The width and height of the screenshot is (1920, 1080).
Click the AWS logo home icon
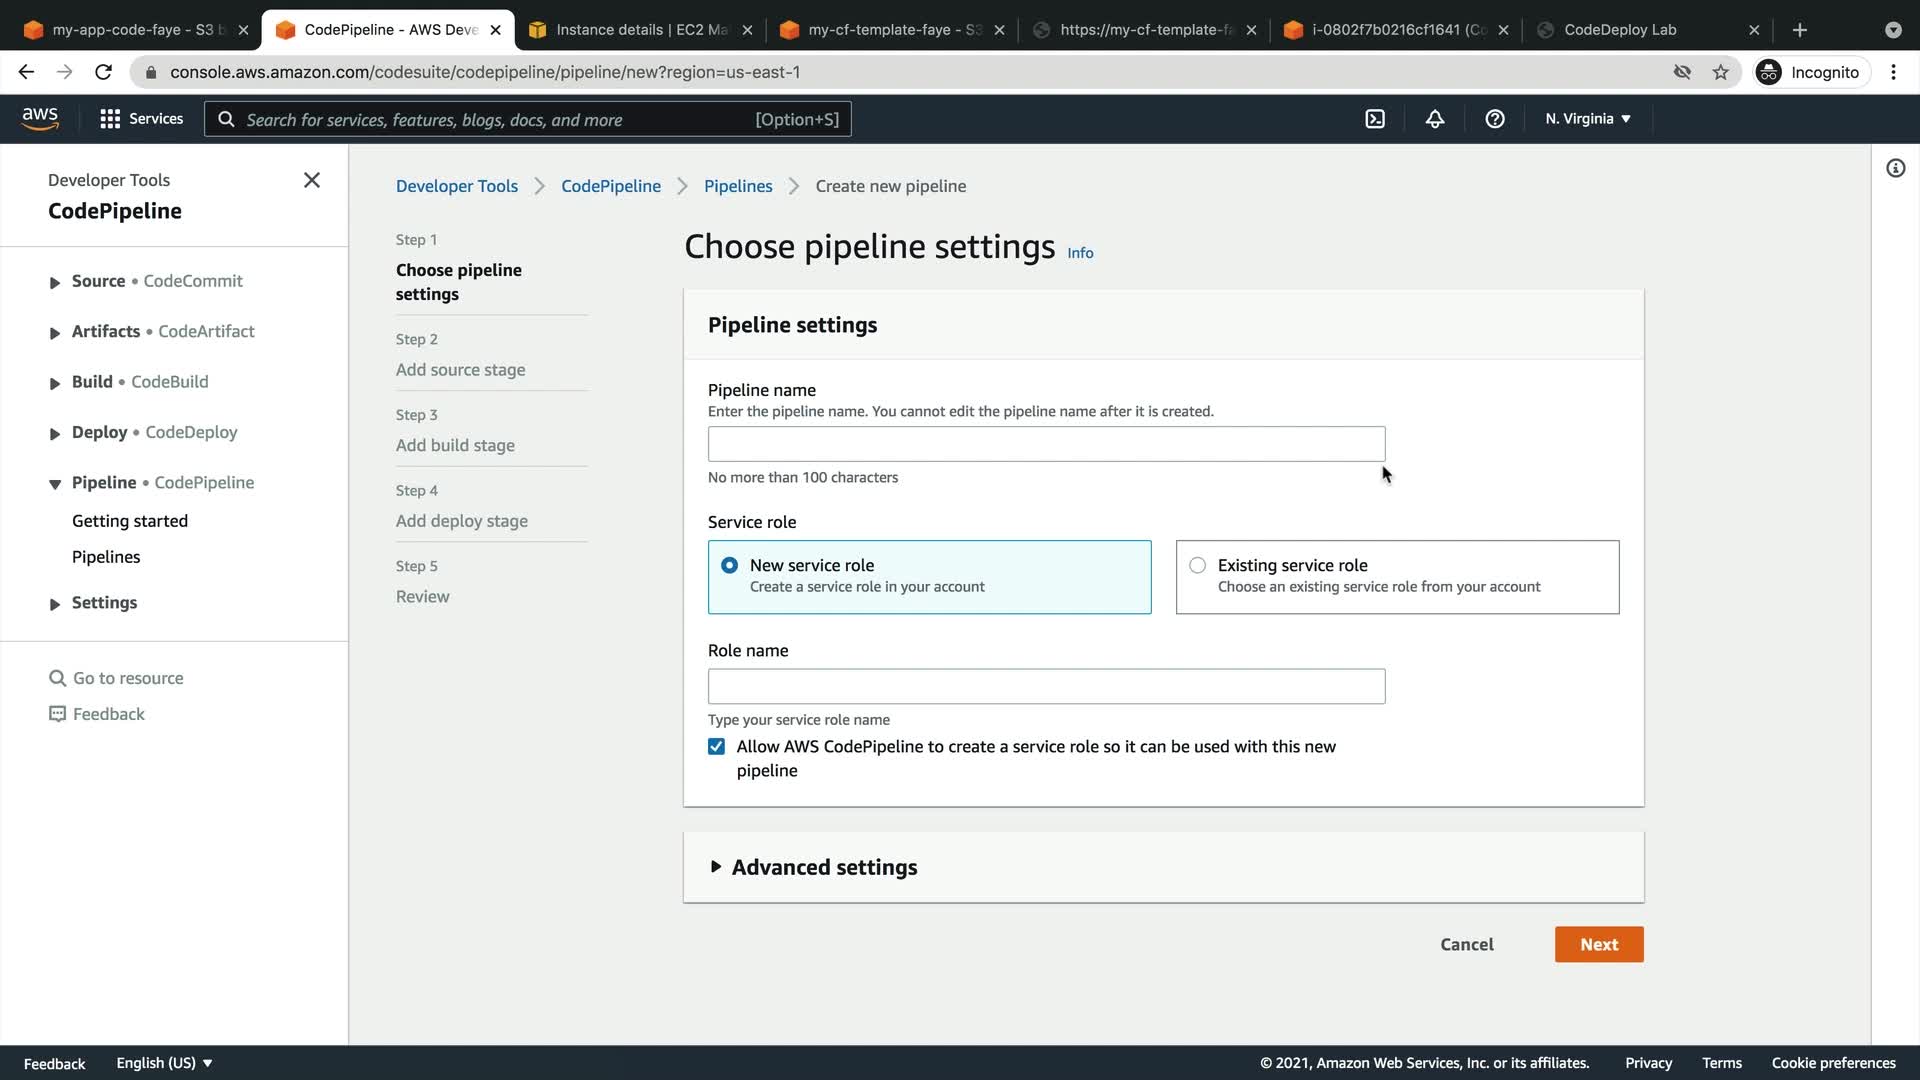[x=40, y=119]
